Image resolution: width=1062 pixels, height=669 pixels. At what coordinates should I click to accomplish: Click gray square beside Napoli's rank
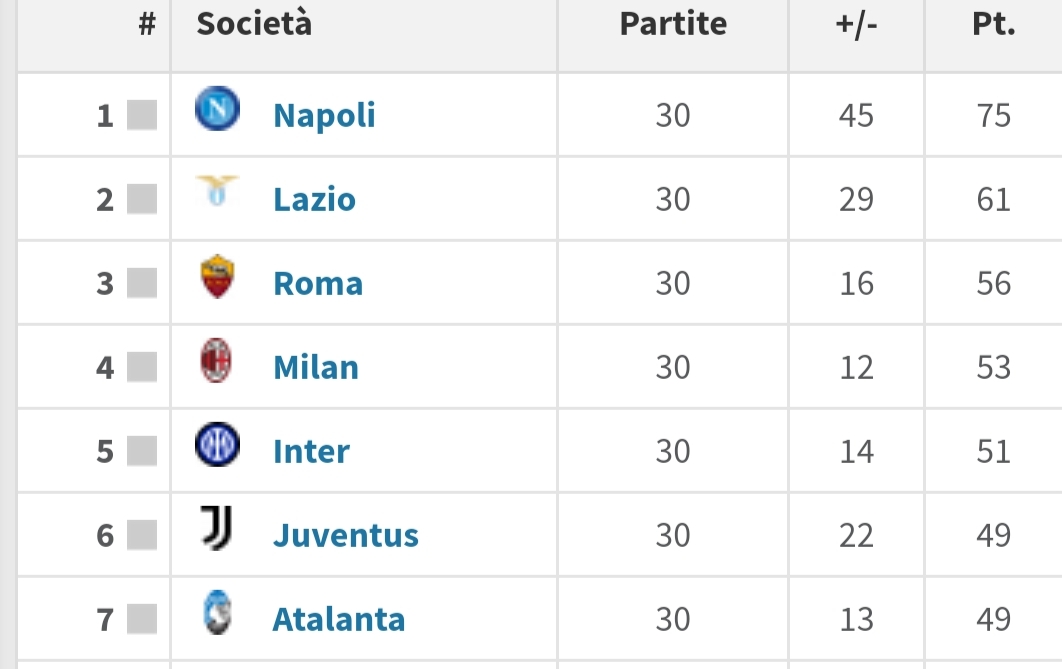[142, 116]
